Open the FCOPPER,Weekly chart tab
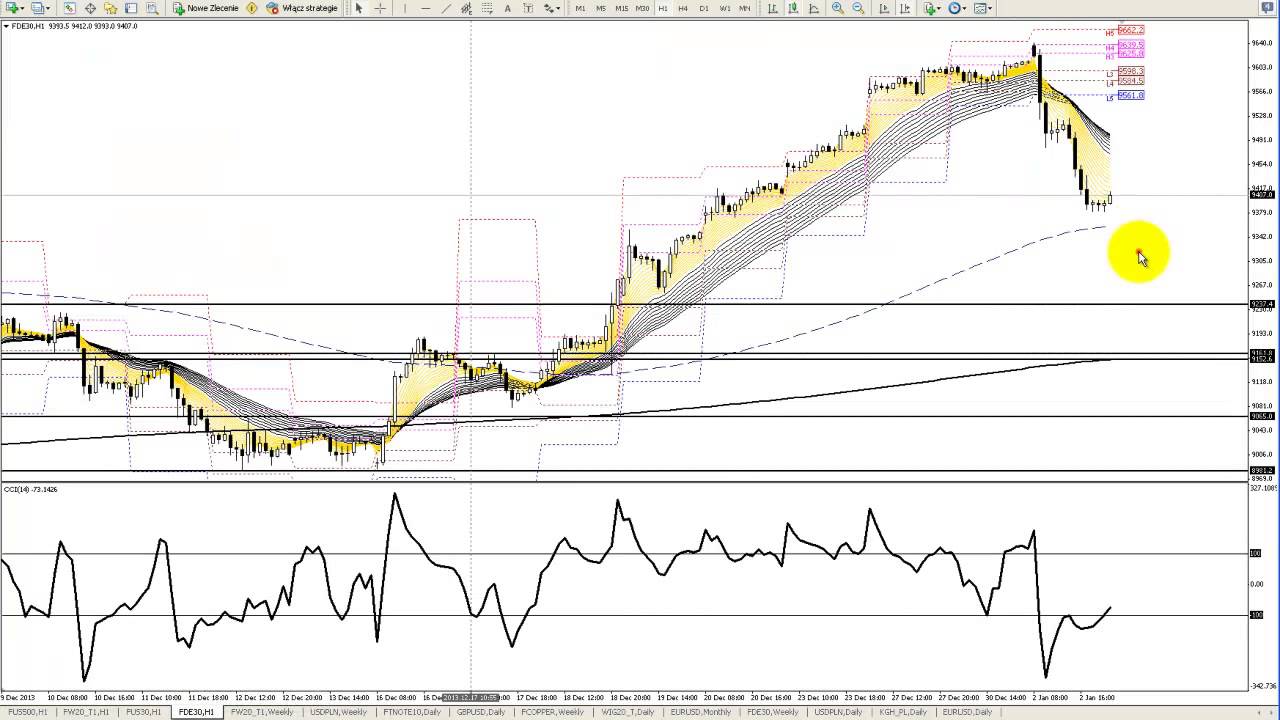This screenshot has height=720, width=1280. pyautogui.click(x=553, y=712)
